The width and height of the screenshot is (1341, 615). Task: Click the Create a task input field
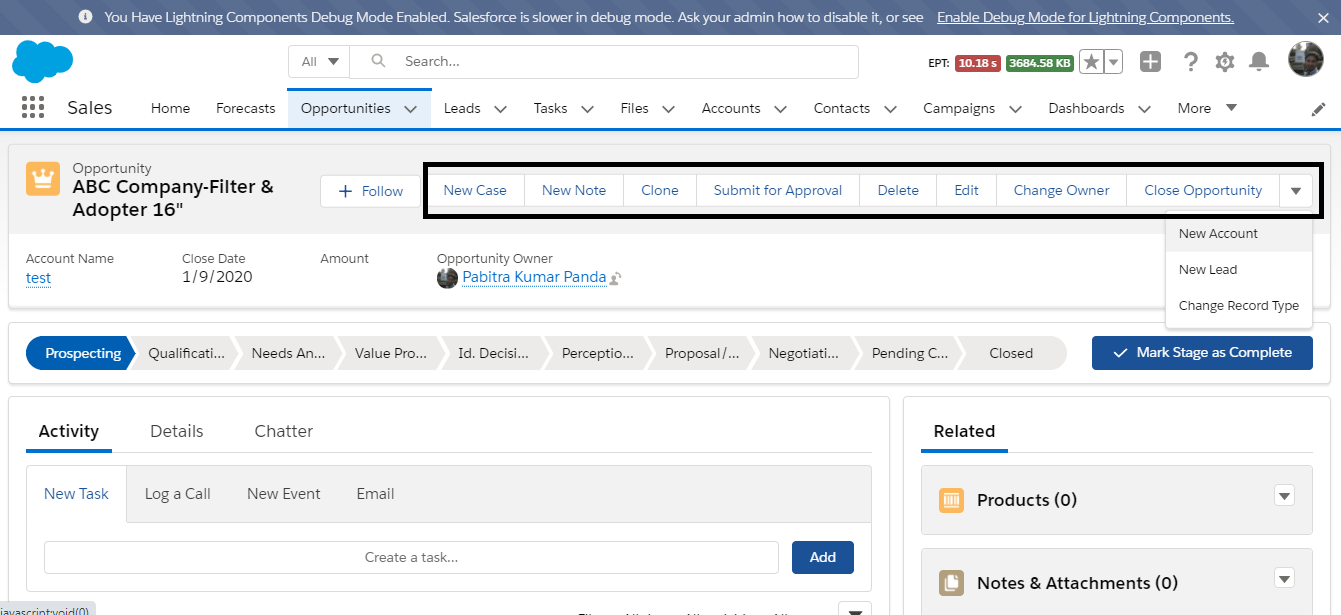(410, 557)
